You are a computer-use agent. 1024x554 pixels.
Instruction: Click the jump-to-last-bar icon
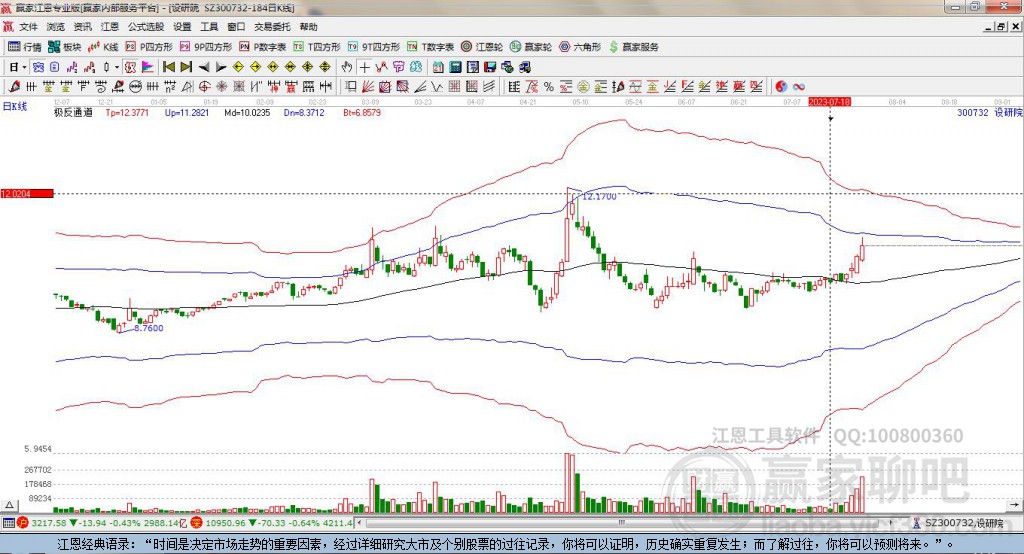186,67
